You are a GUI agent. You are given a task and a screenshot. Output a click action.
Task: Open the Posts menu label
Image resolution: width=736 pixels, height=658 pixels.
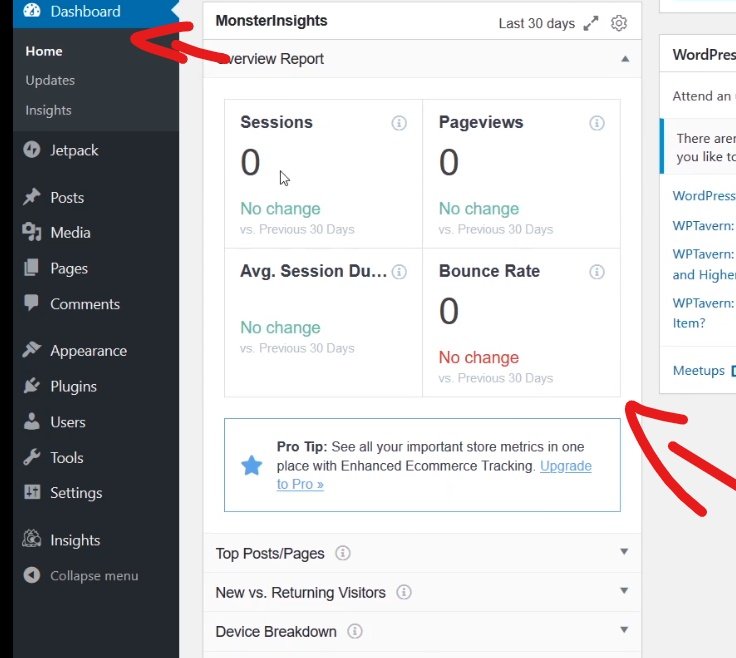[67, 198]
